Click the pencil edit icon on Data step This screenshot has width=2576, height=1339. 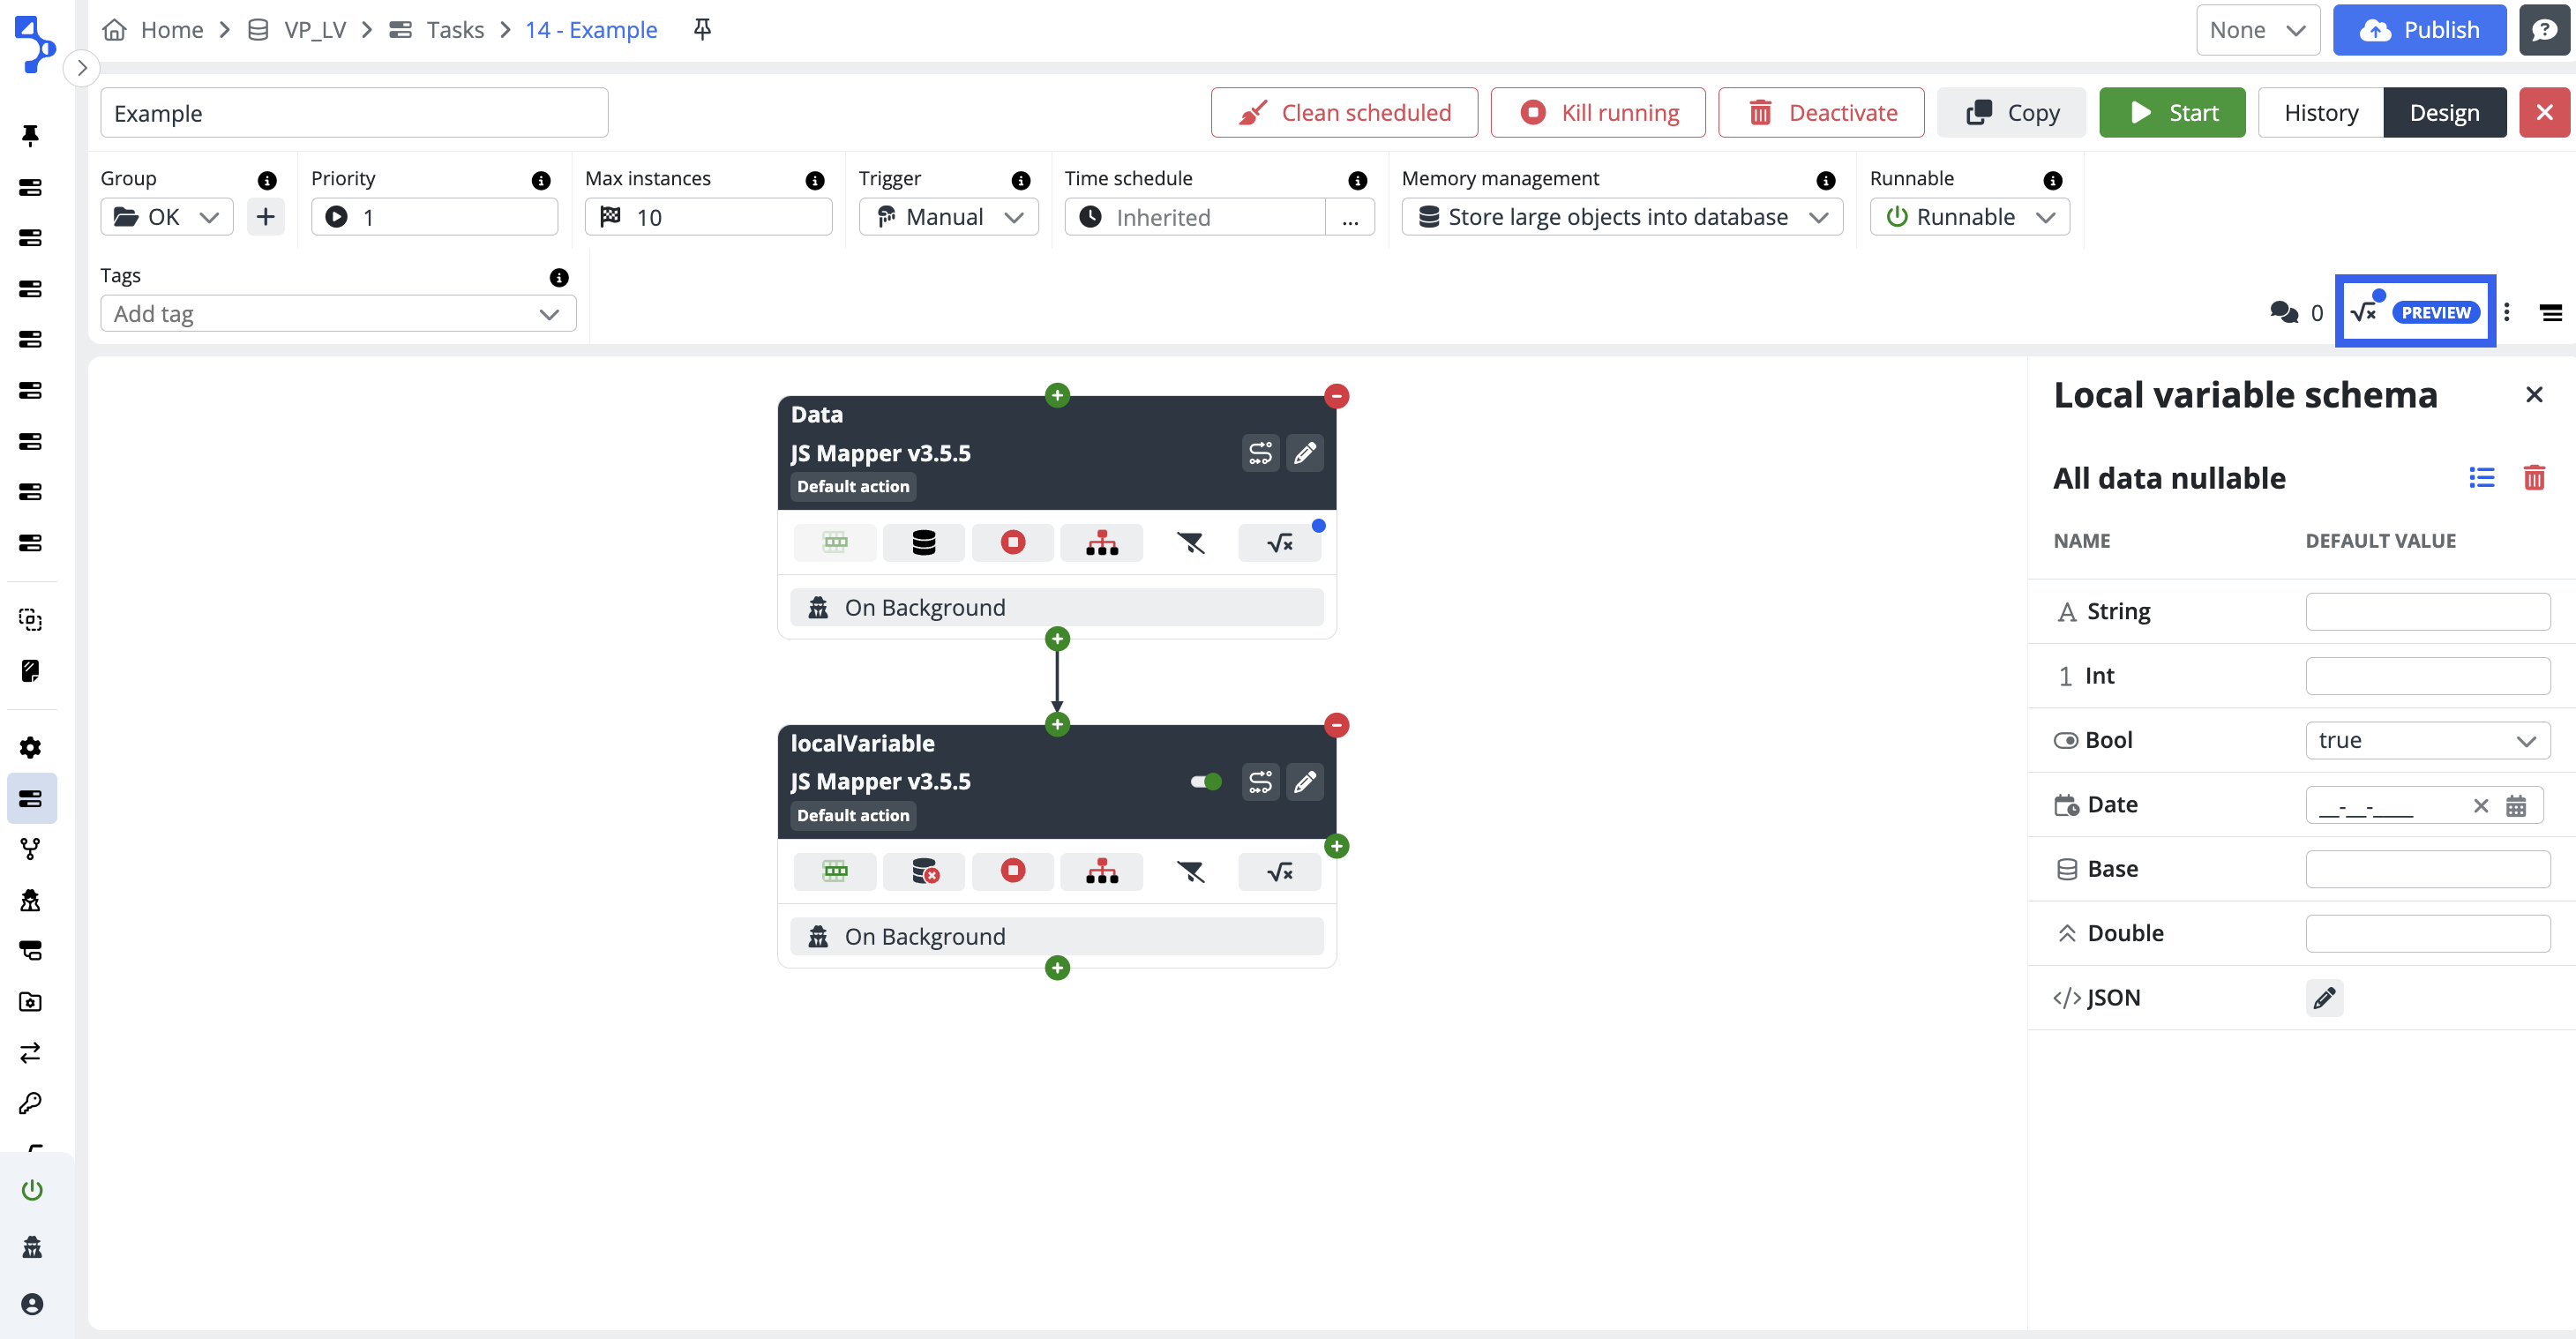click(x=1304, y=453)
